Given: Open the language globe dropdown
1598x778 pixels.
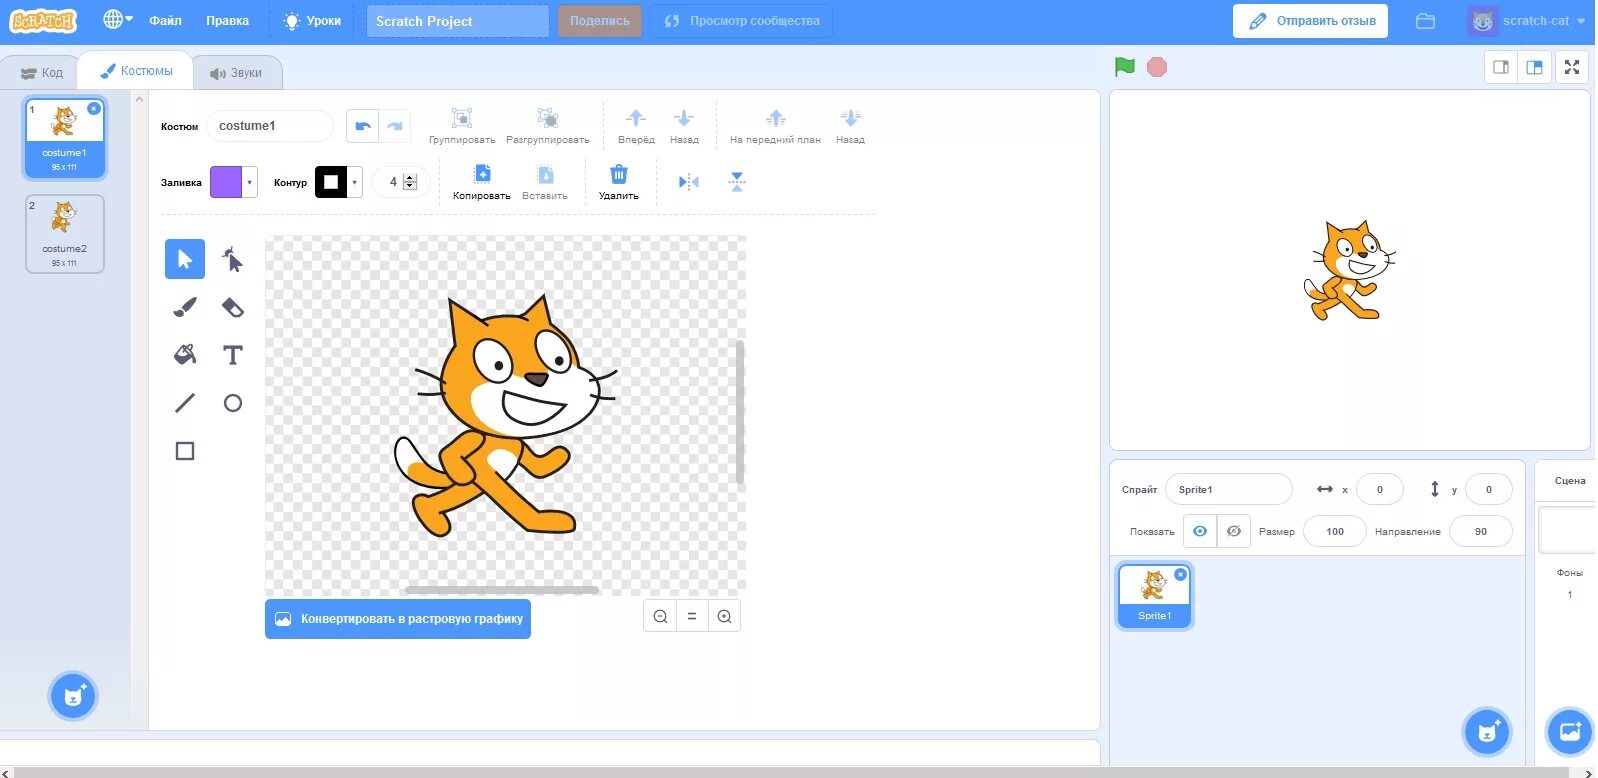Looking at the screenshot, I should [117, 20].
